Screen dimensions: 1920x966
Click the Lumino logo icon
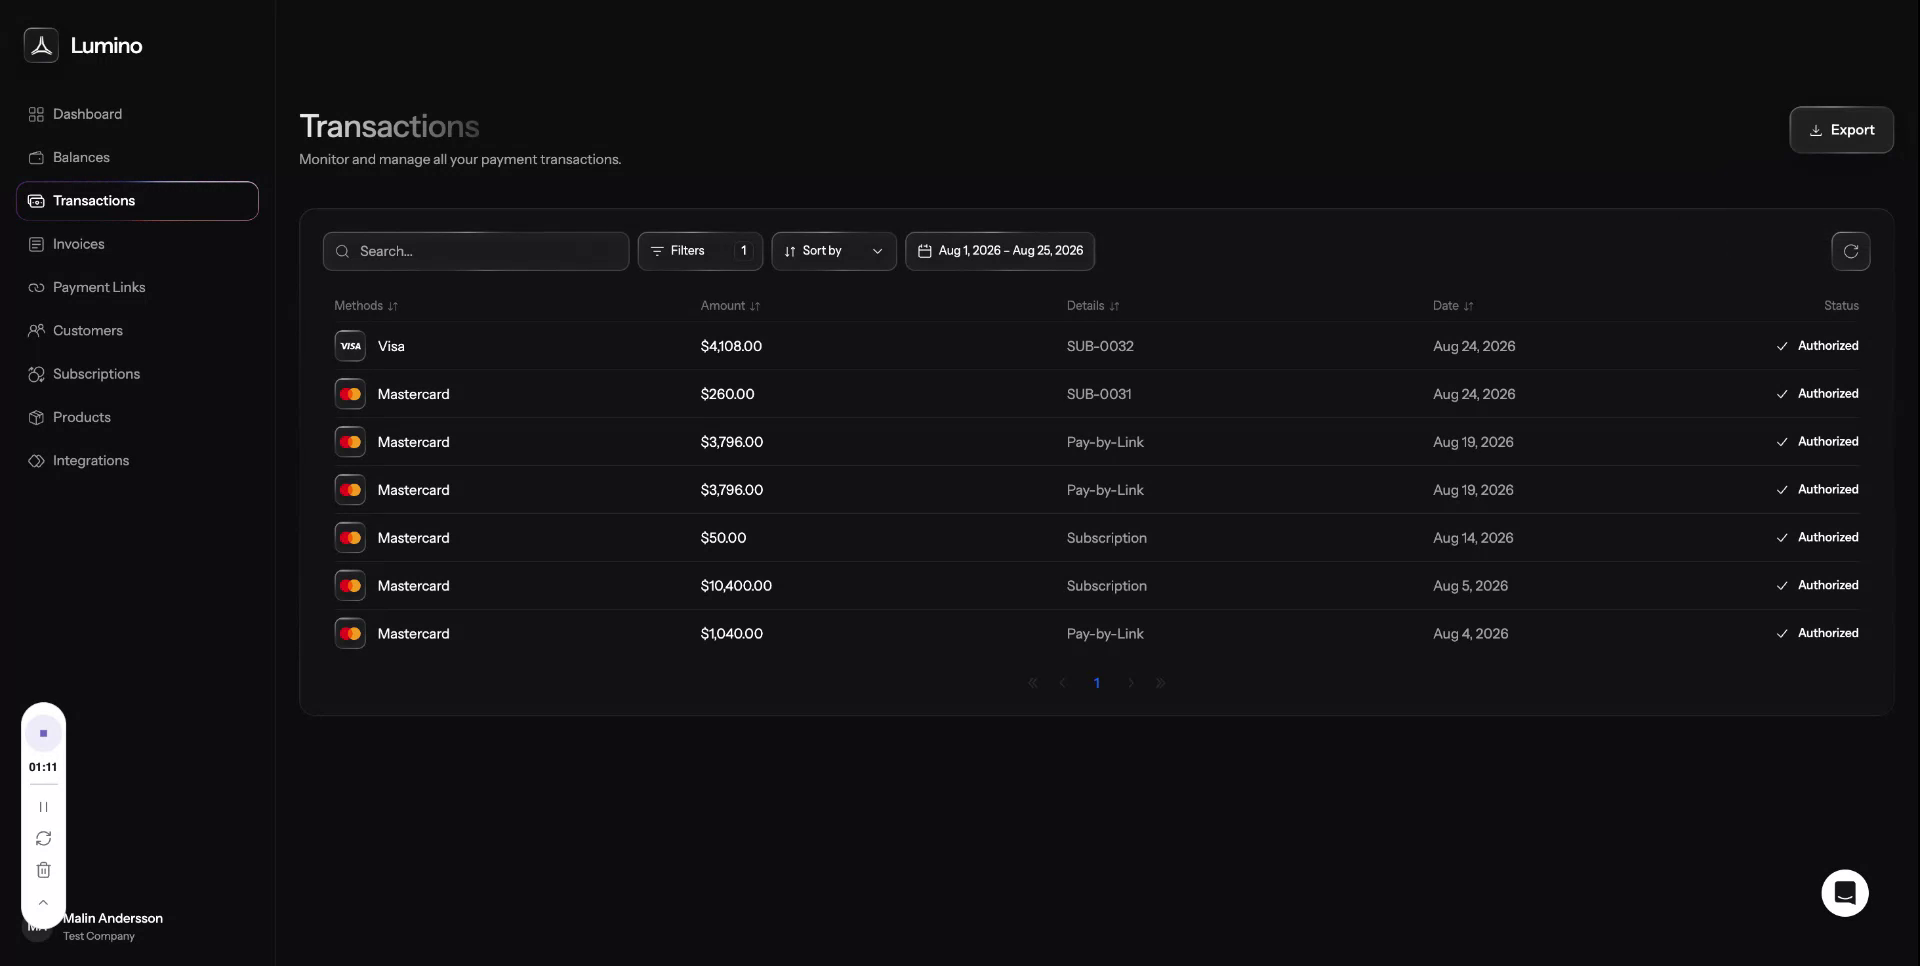pyautogui.click(x=41, y=45)
